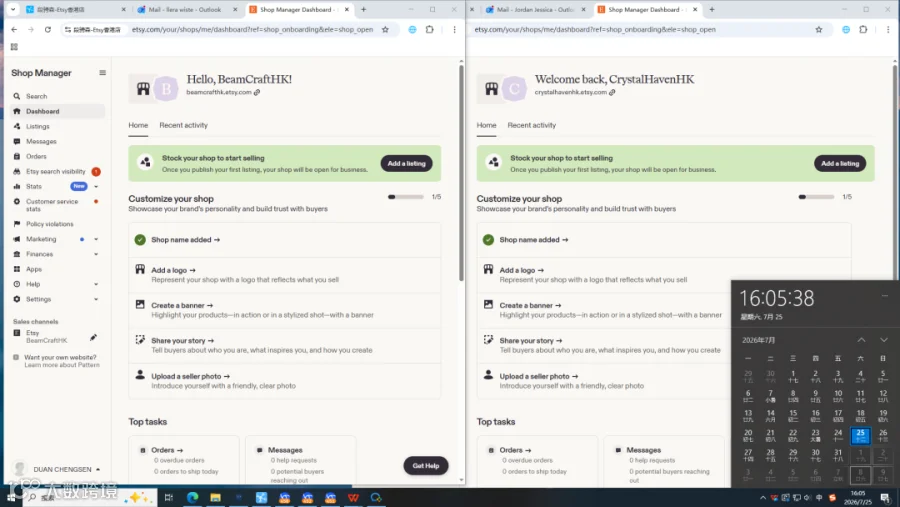Reload the left browser page
The width and height of the screenshot is (900, 507).
pyautogui.click(x=48, y=29)
